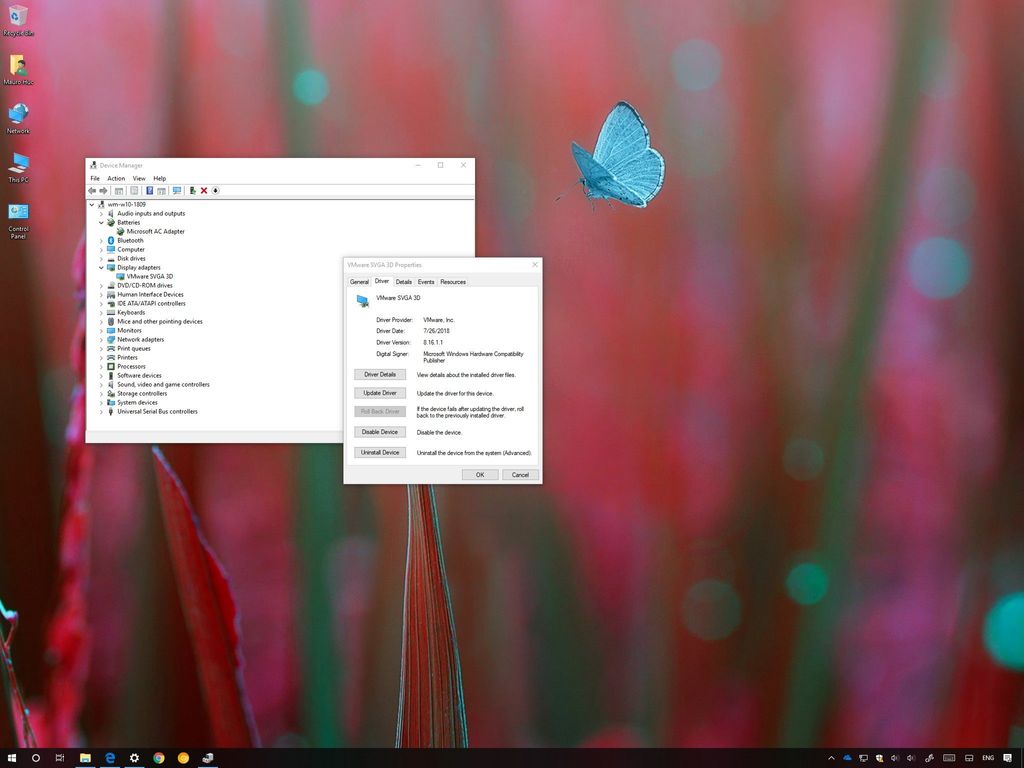Select VMware SVGA 3D in the device tree

point(148,276)
